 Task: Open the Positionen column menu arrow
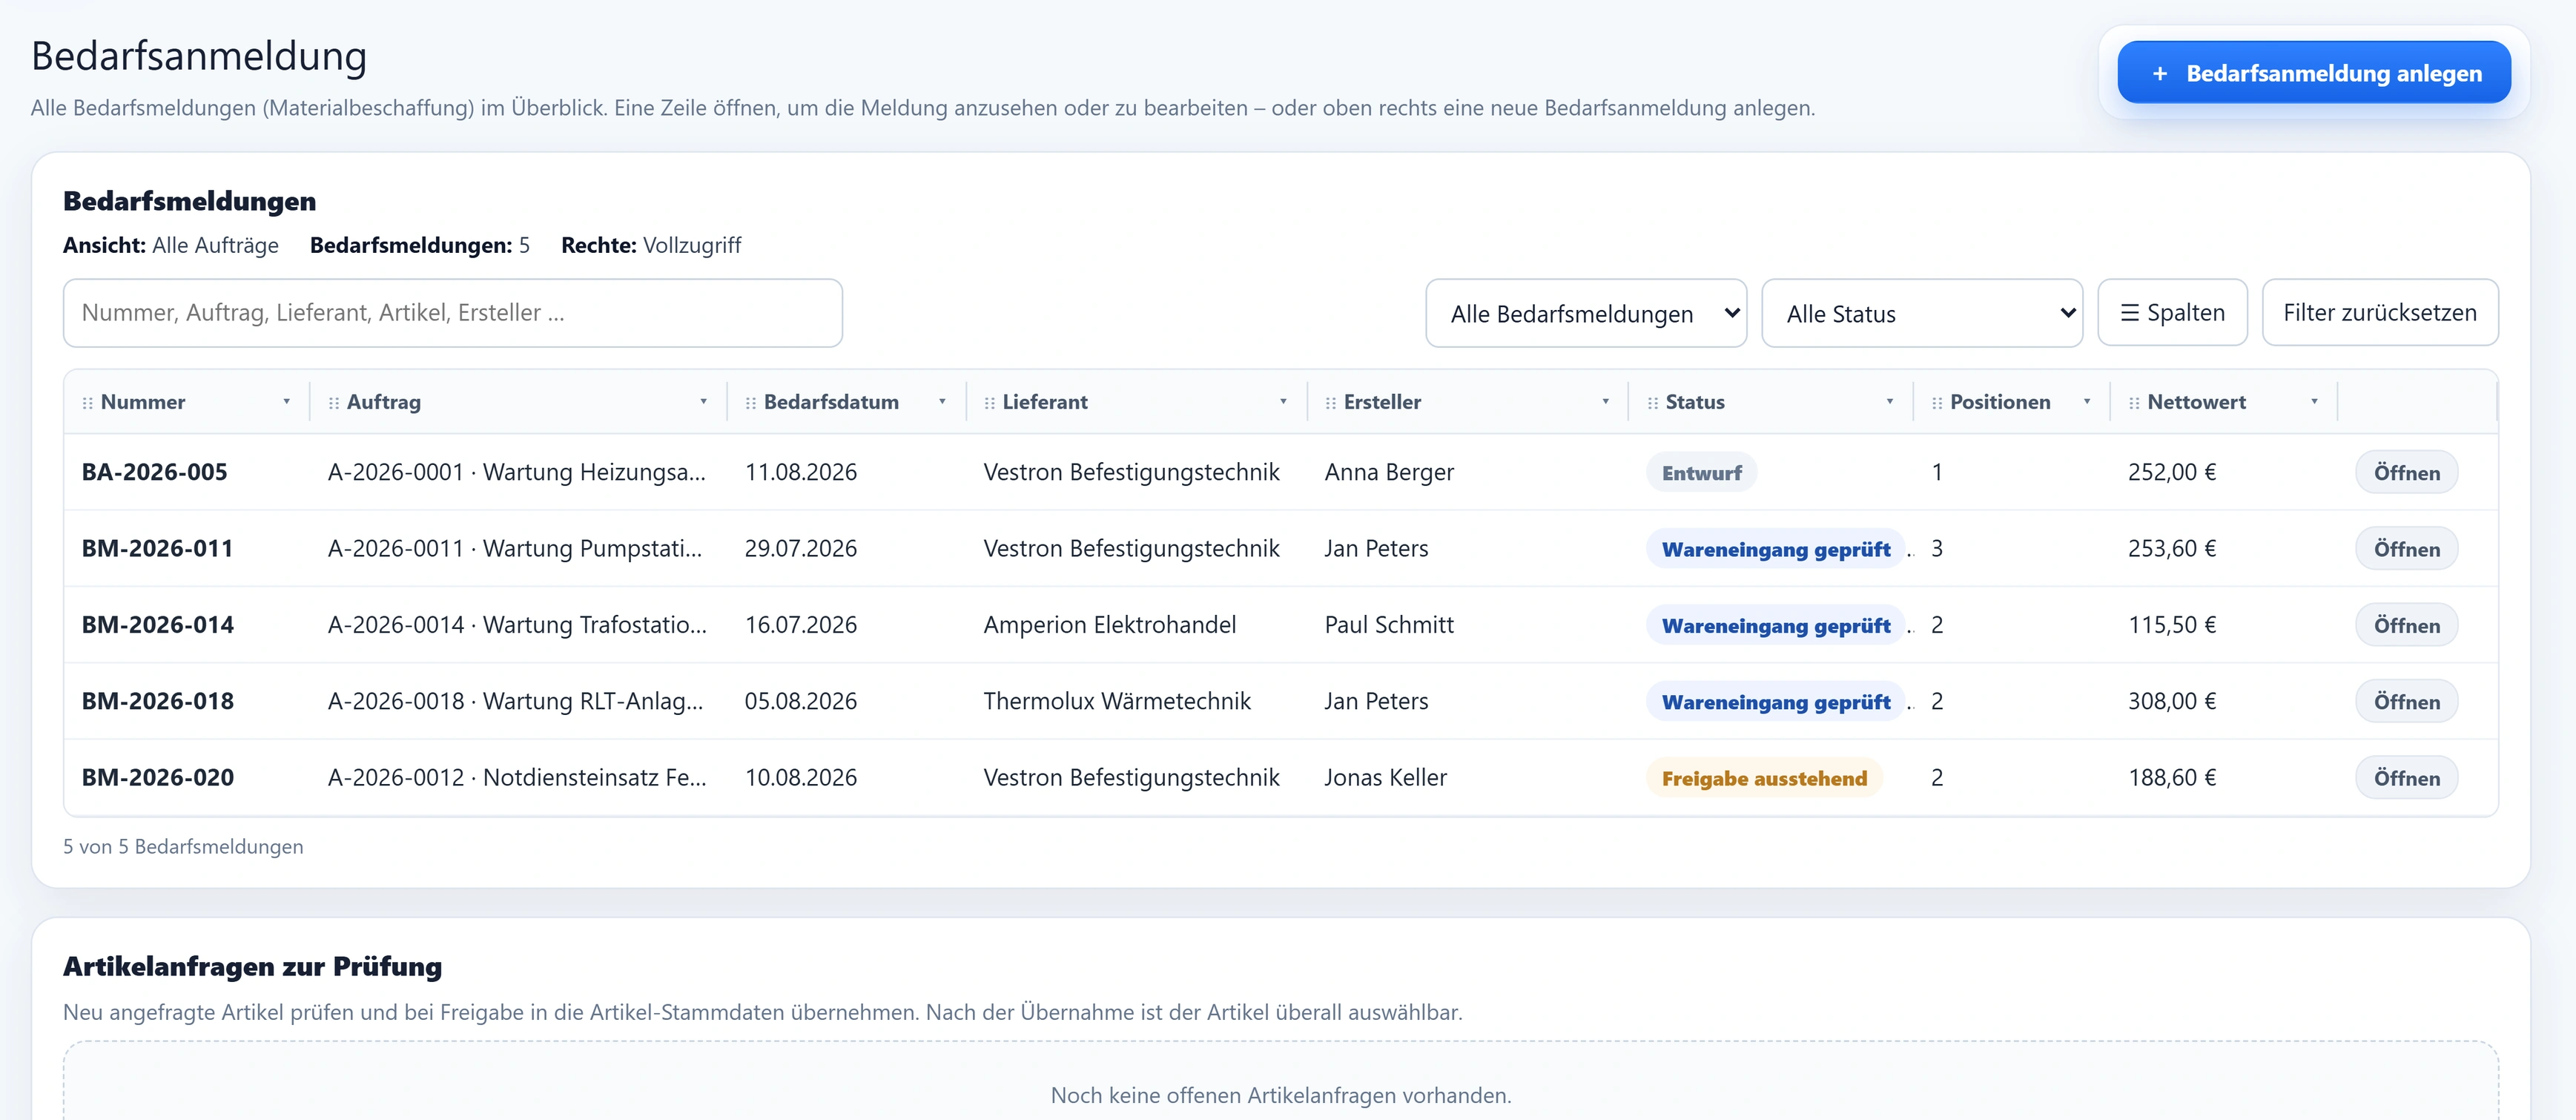pyautogui.click(x=2087, y=402)
